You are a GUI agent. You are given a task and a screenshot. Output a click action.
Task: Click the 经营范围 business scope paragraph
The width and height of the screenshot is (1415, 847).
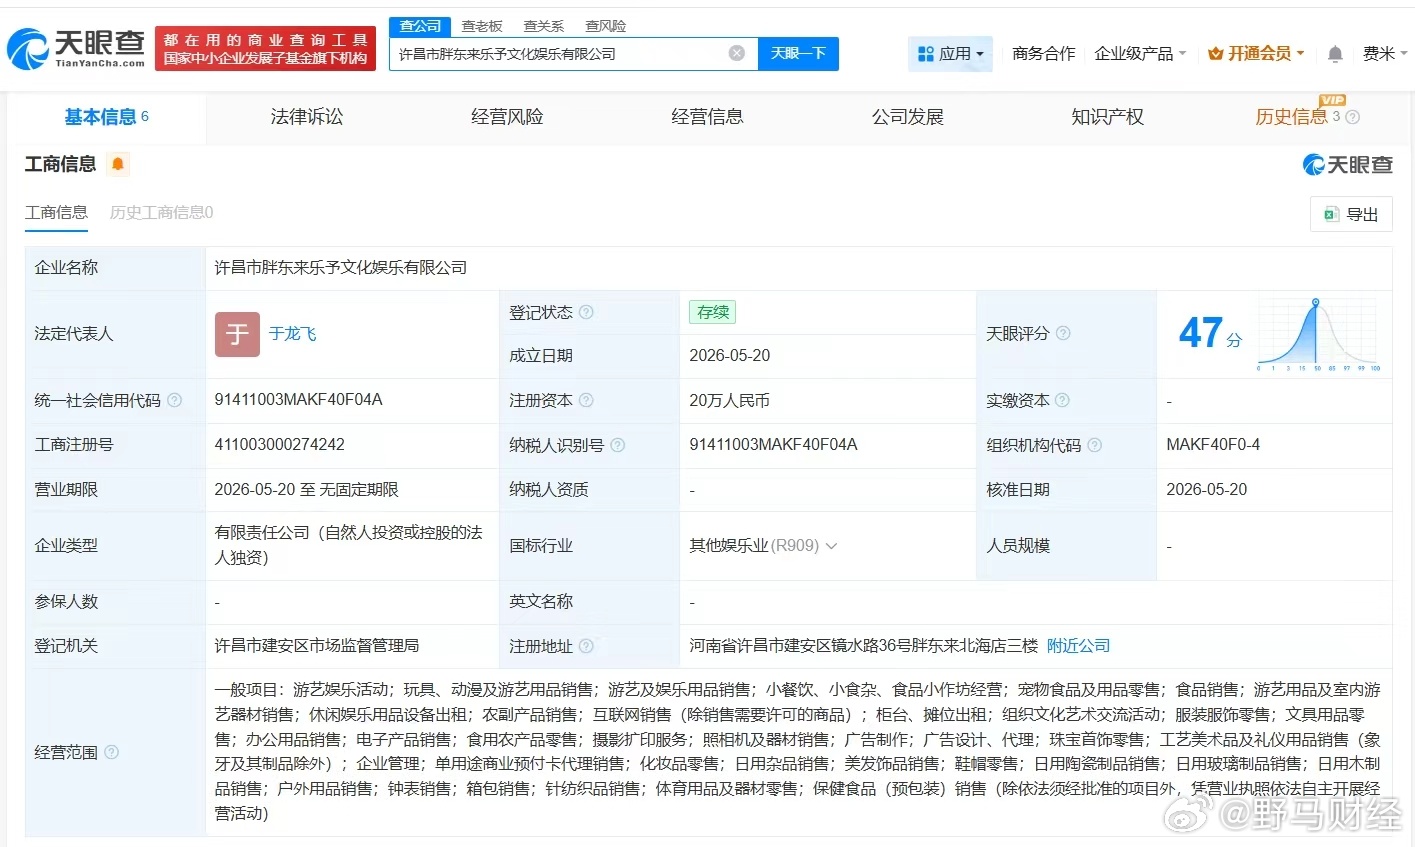tap(798, 752)
